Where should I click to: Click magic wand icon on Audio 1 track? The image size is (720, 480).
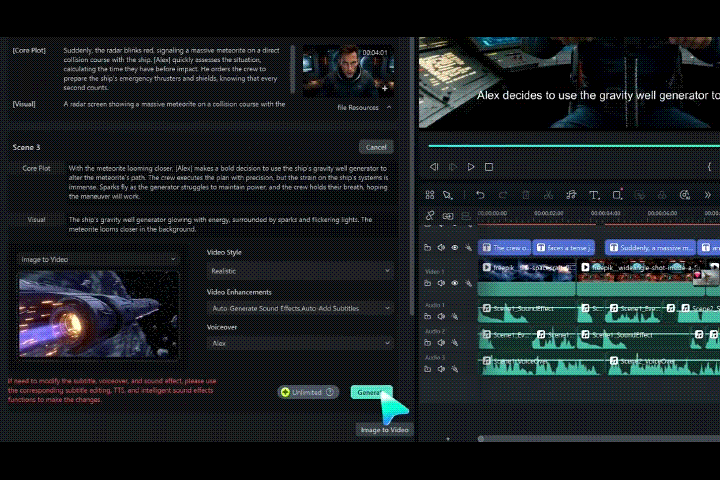coord(455,316)
